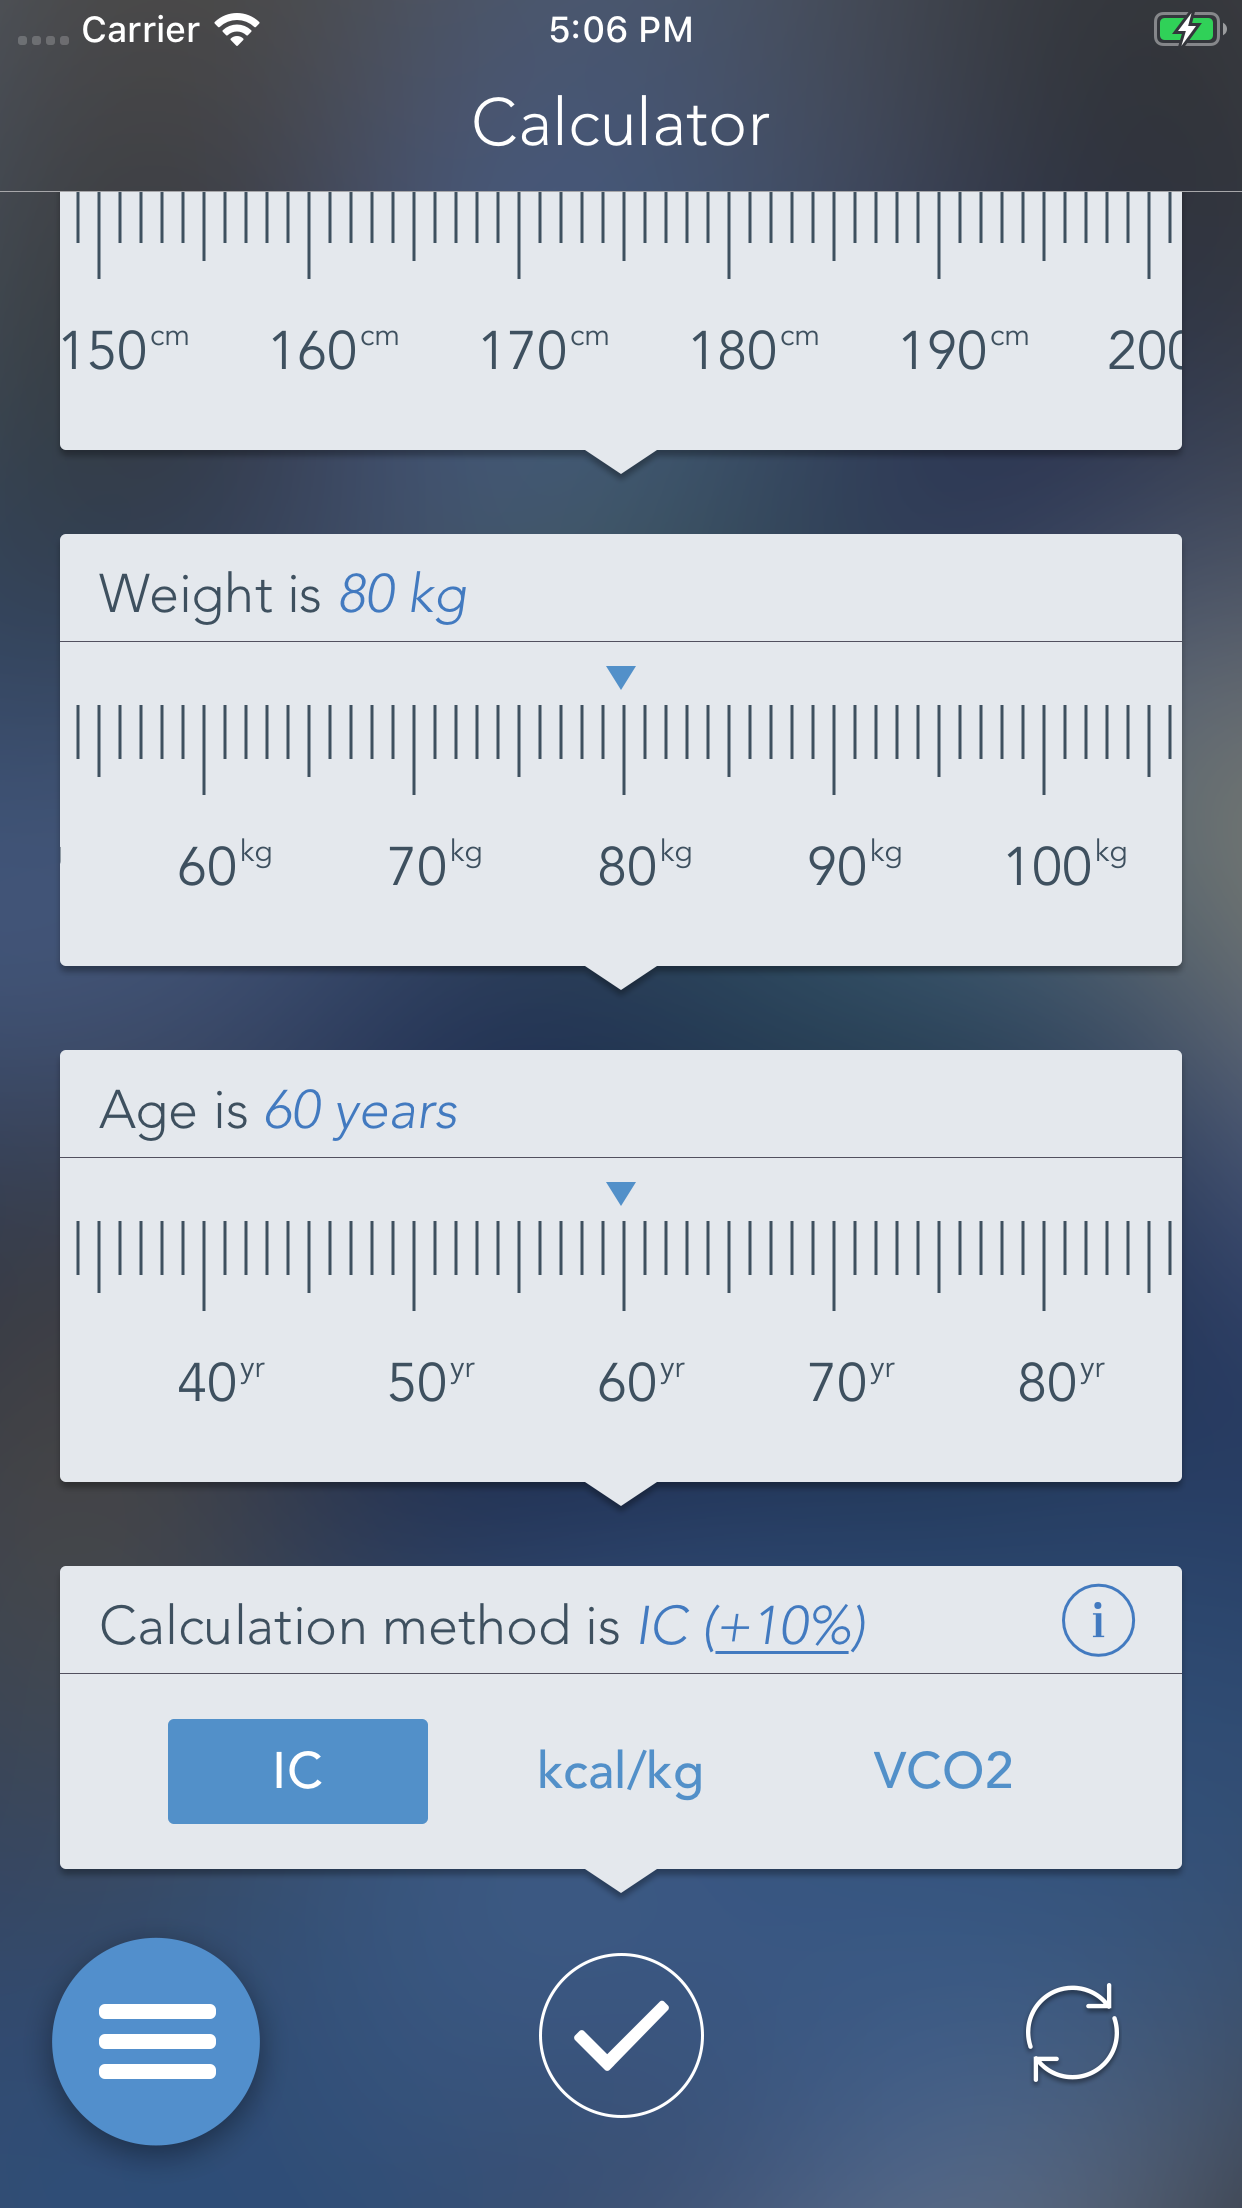1242x2208 pixels.
Task: Tap the 70 yr label on age ruler
Action: [x=850, y=1382]
